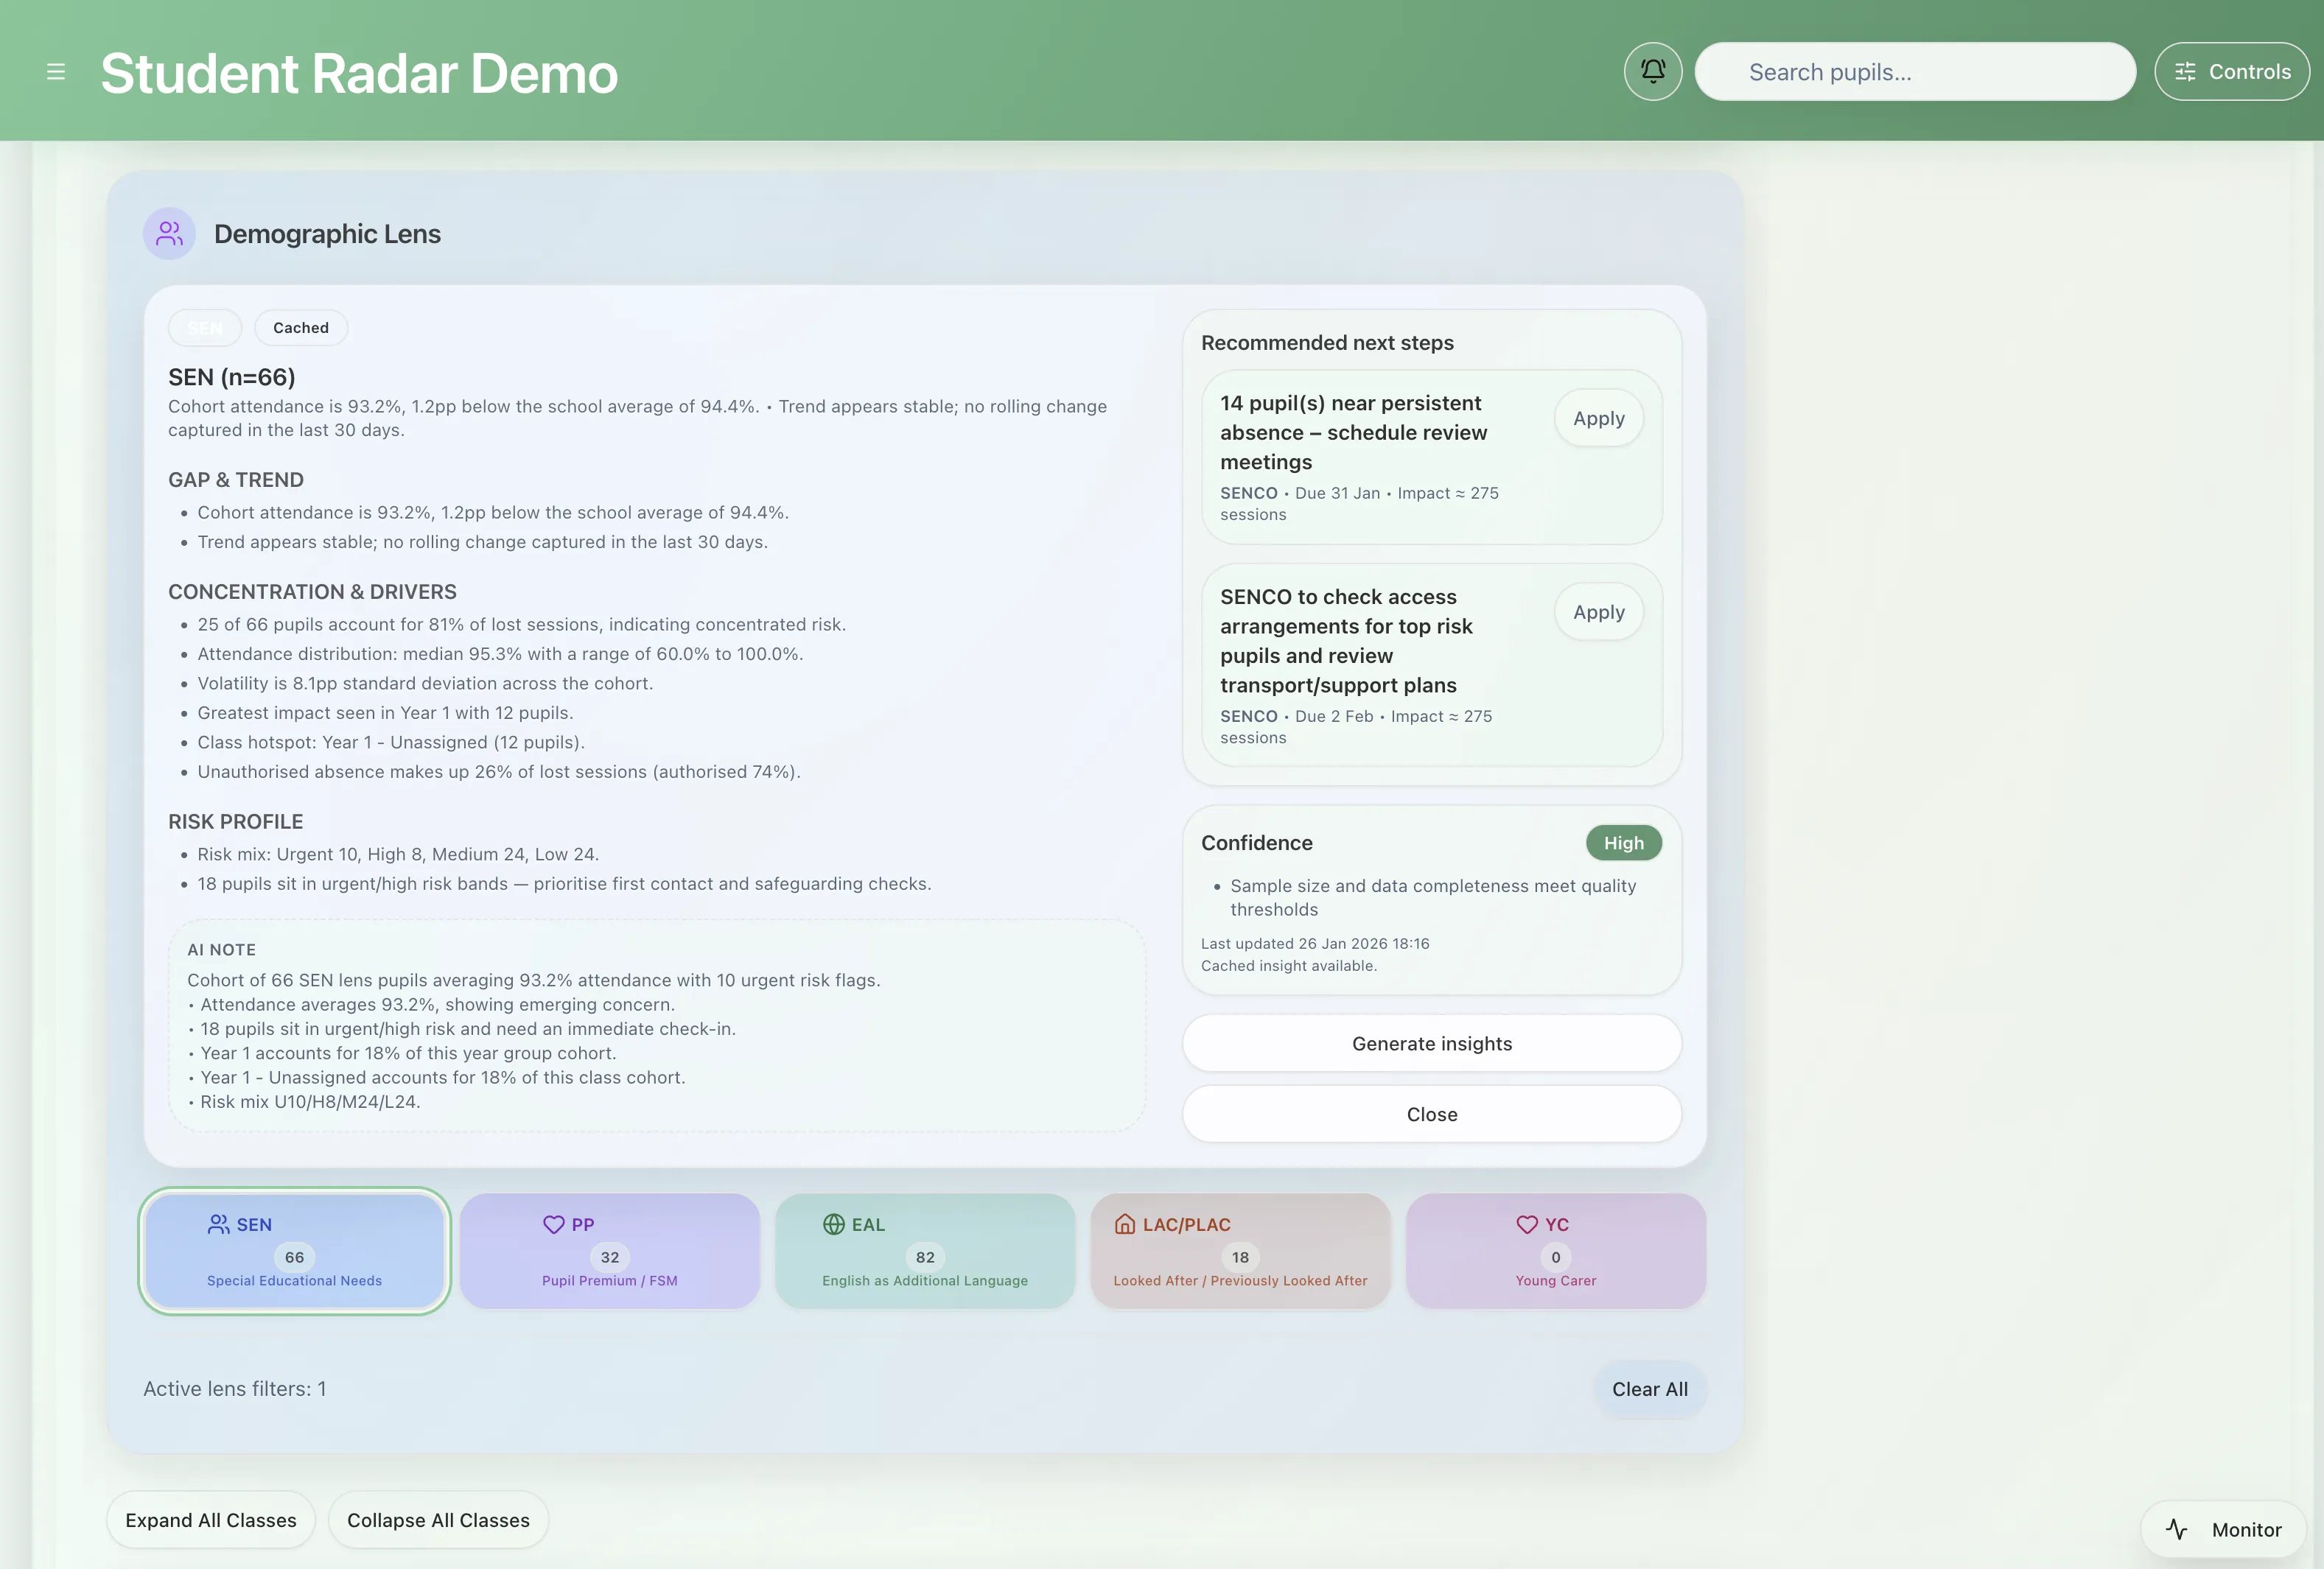Click the Monitor activity pulse icon

click(x=2177, y=1529)
